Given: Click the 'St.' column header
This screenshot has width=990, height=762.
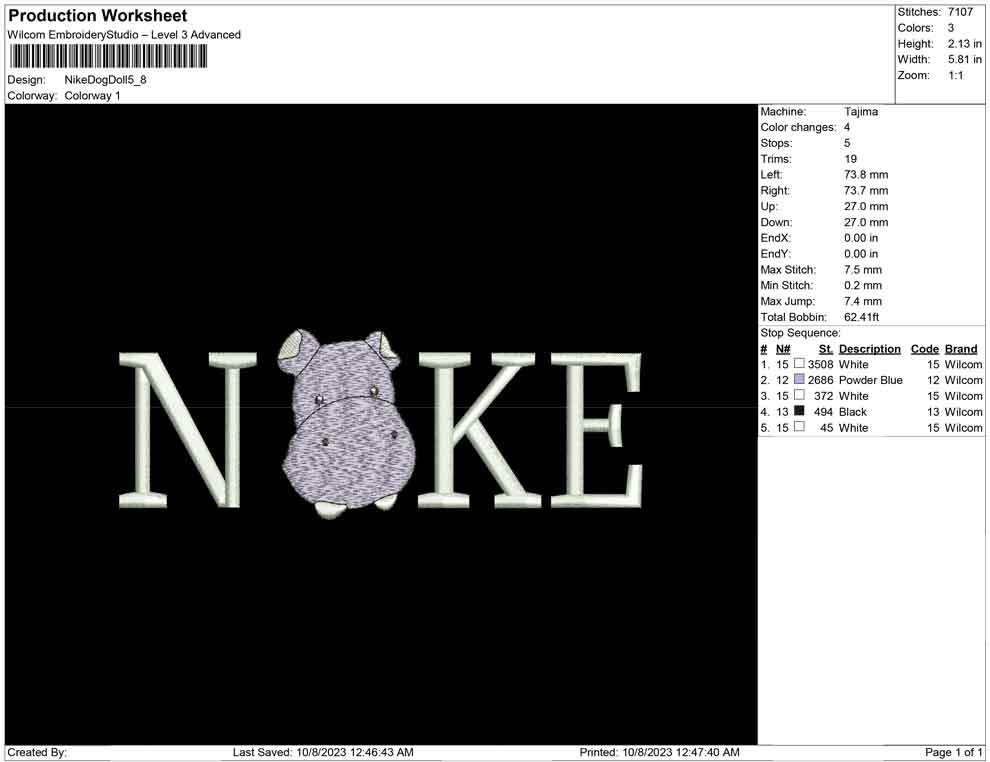Looking at the screenshot, I should tap(826, 348).
